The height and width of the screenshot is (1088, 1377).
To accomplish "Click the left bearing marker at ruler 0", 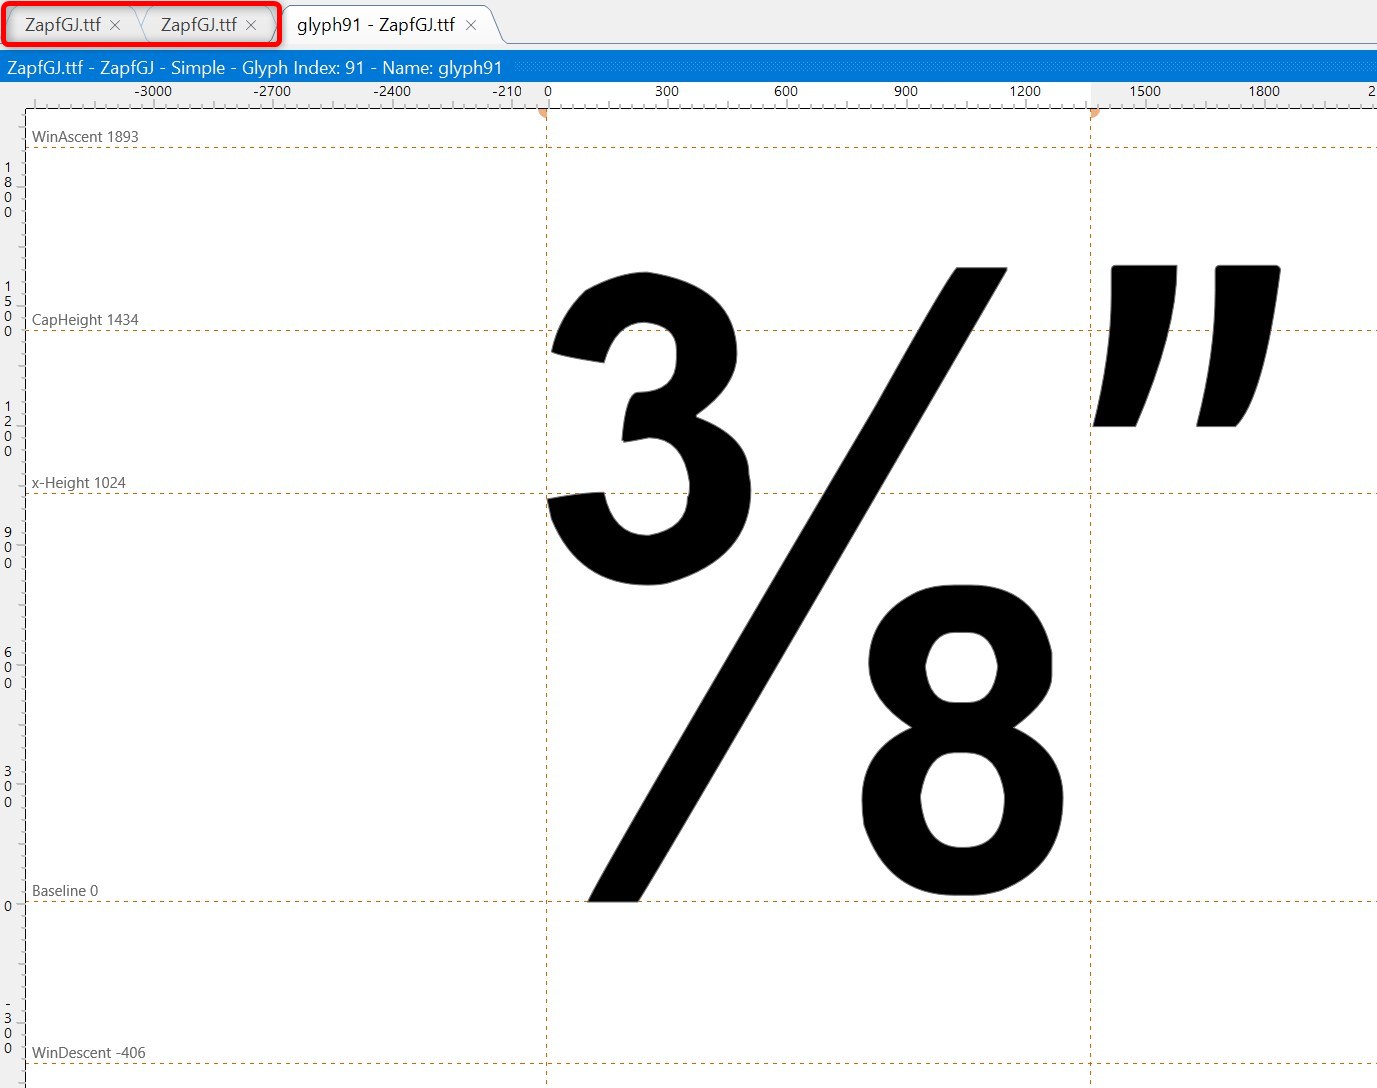I will (x=544, y=112).
